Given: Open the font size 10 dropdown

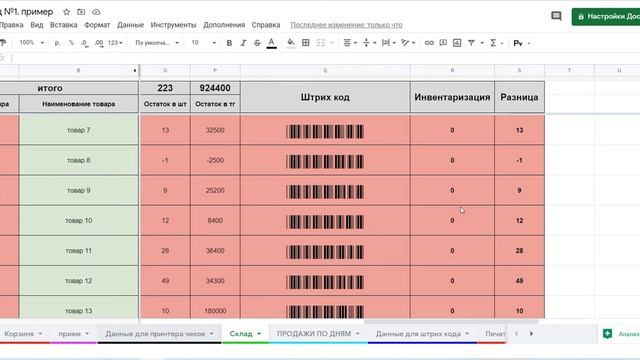Looking at the screenshot, I should (204, 42).
